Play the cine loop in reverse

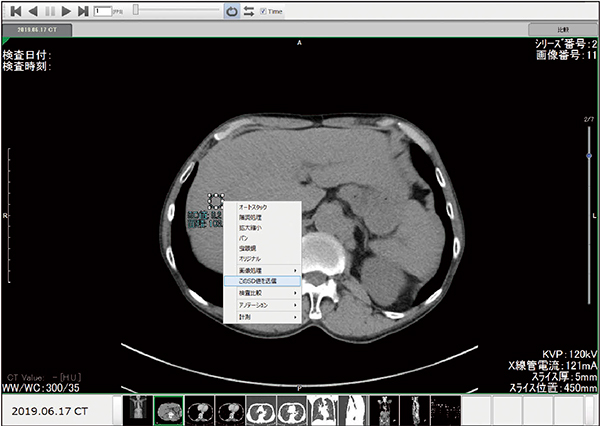pos(32,11)
